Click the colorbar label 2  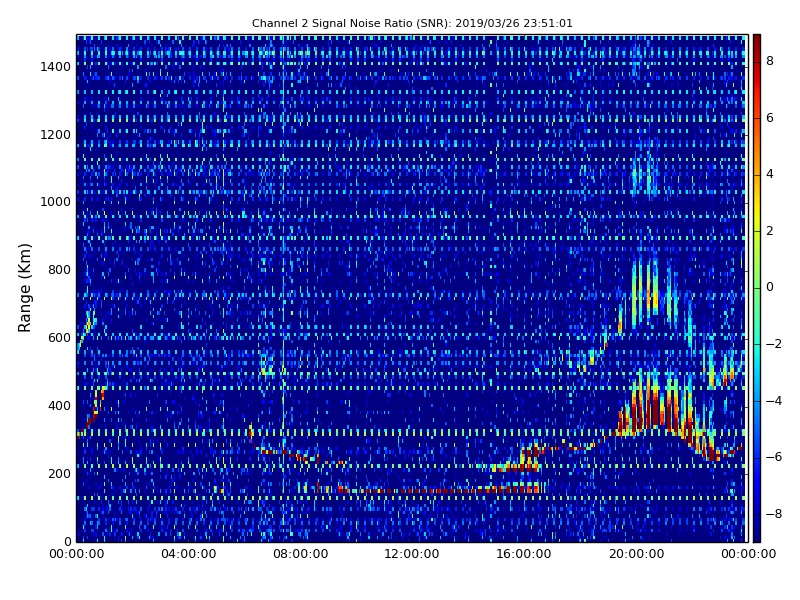pyautogui.click(x=770, y=231)
